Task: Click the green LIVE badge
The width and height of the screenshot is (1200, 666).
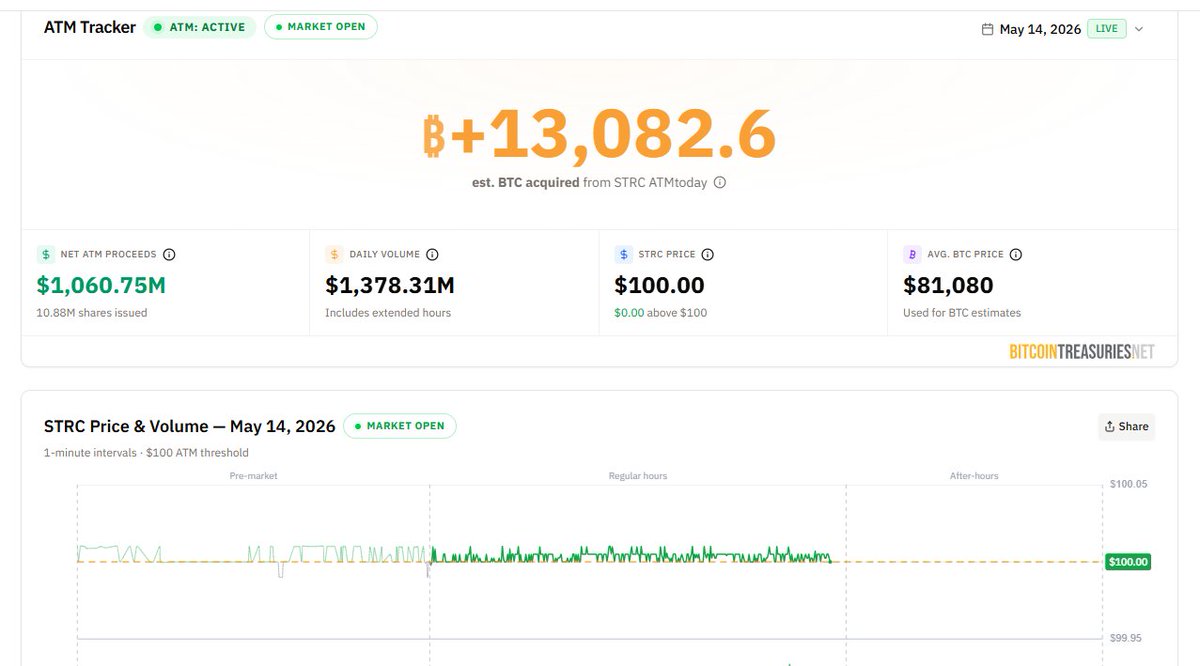Action: pos(1107,29)
